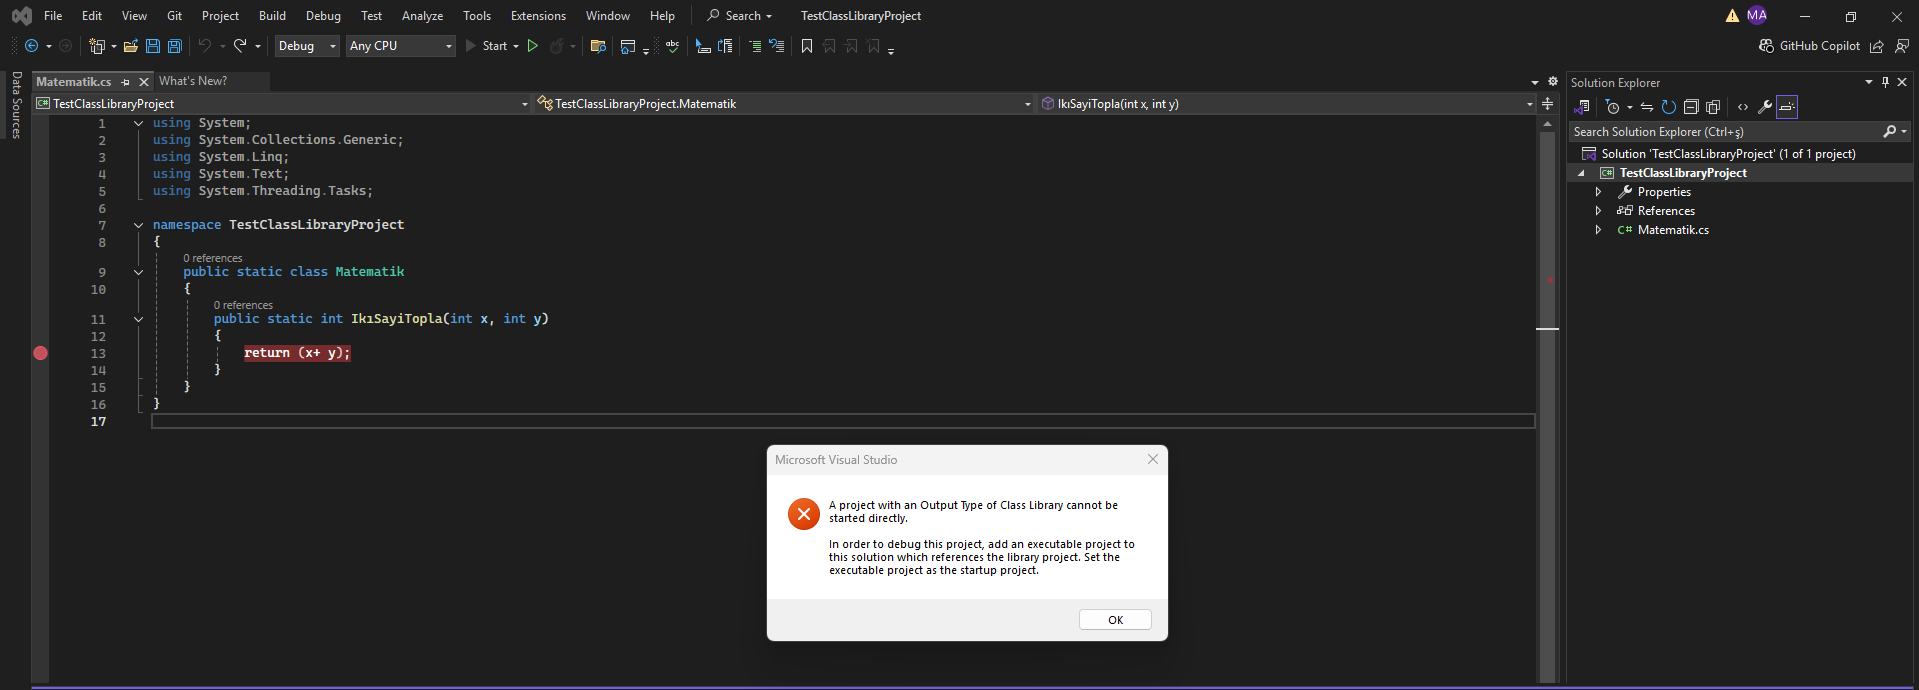1919x690 pixels.
Task: Open the MA account avatar
Action: pos(1757,15)
